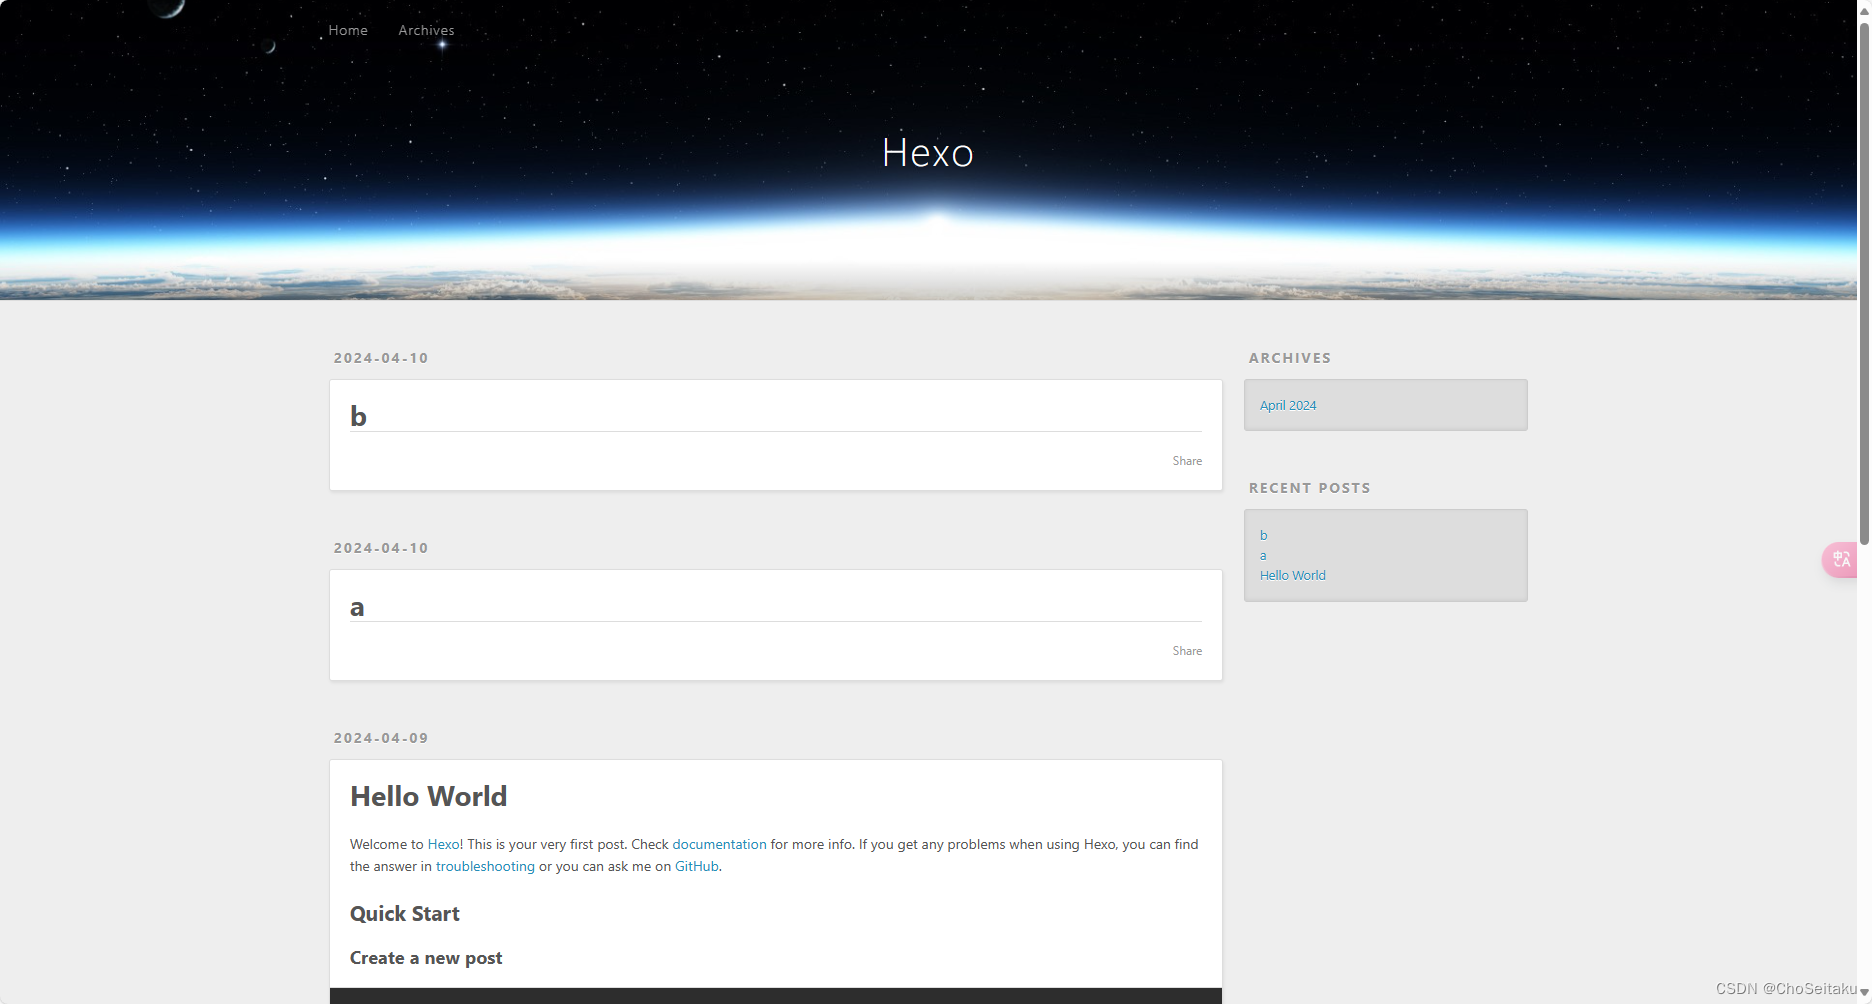Click the Quick Start heading

[405, 913]
